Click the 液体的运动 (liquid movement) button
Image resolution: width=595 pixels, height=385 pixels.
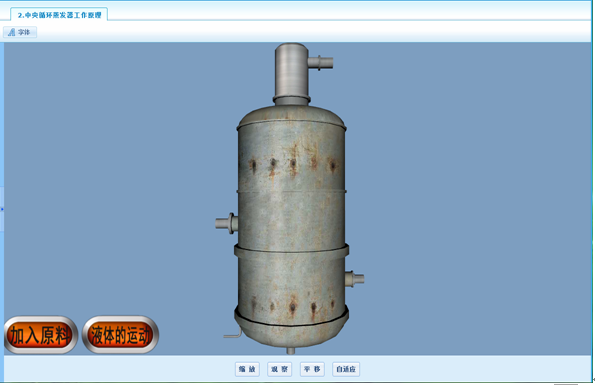pos(120,335)
